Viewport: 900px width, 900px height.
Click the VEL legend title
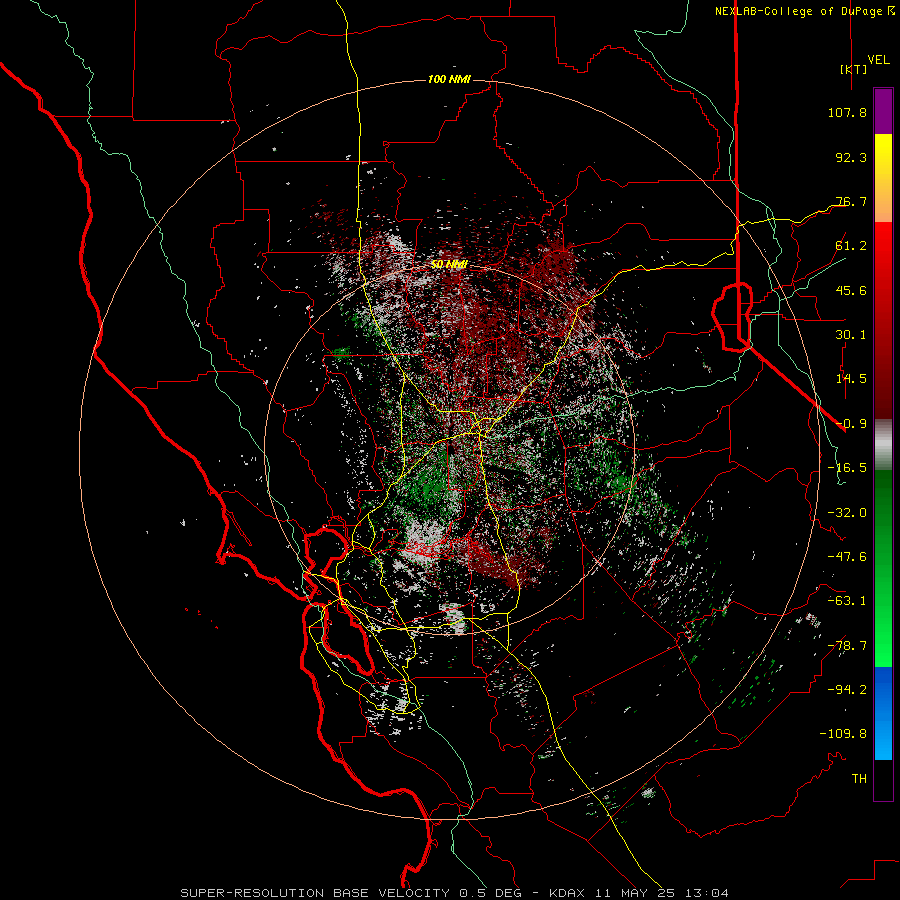tap(879, 60)
